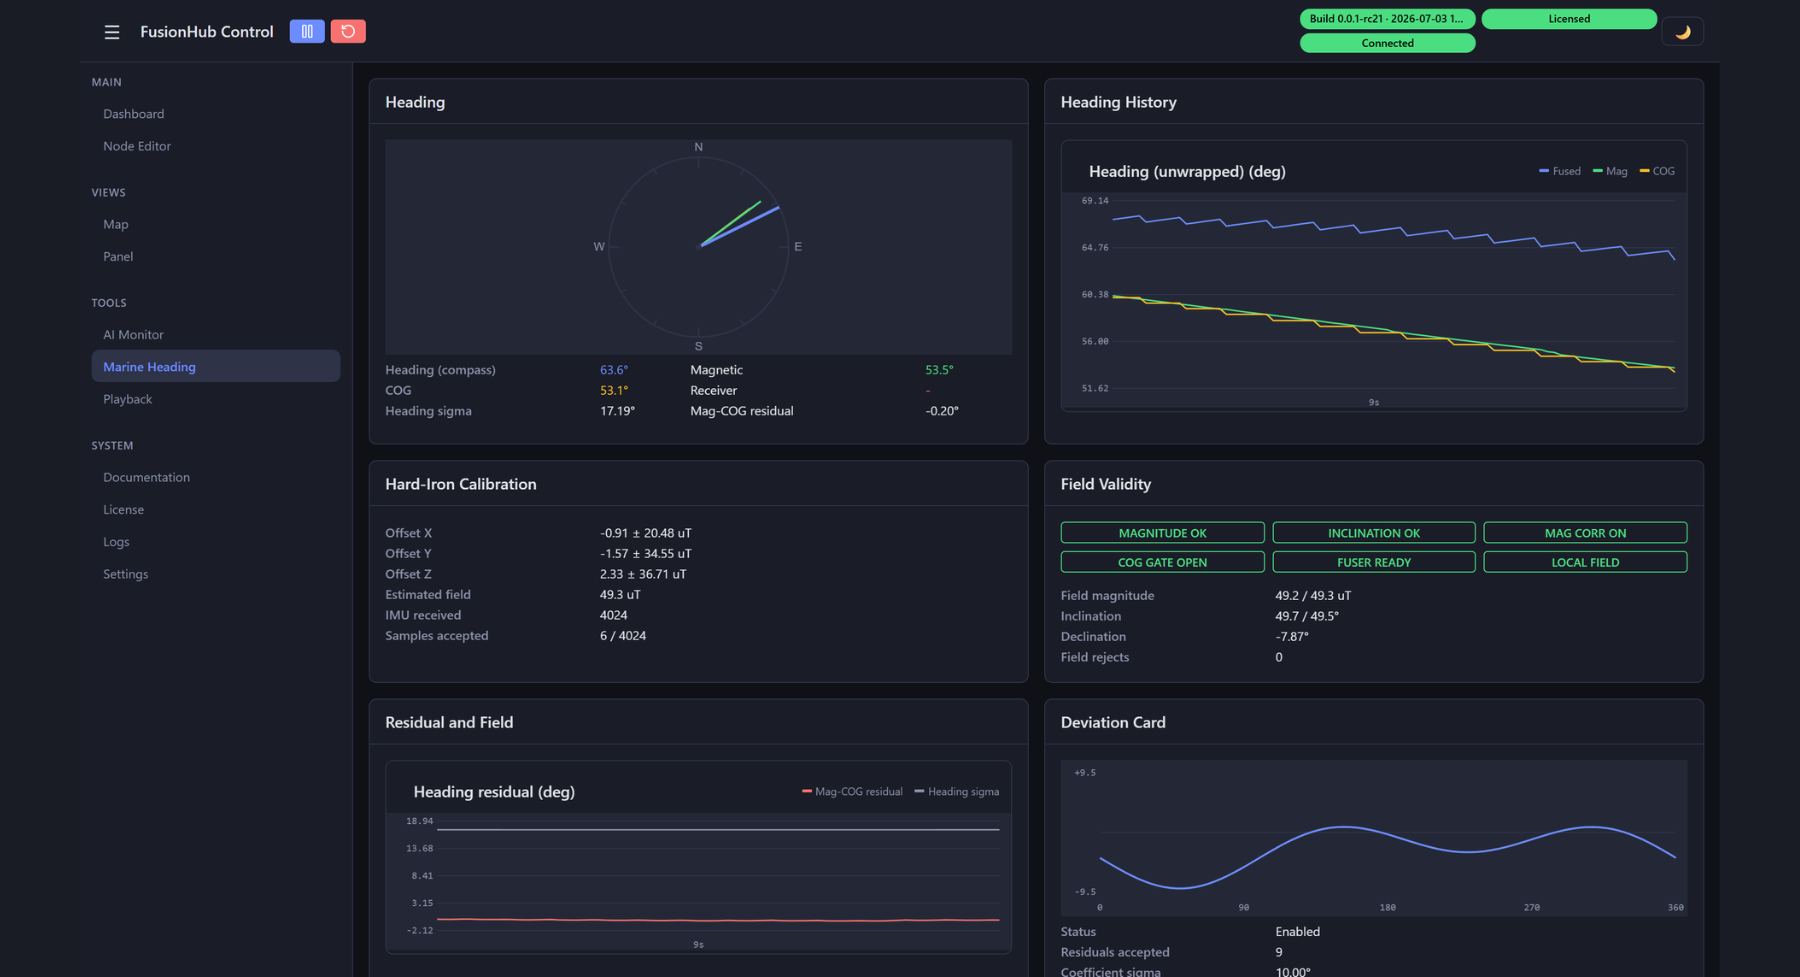Toggle the Mag series legend

click(1610, 171)
